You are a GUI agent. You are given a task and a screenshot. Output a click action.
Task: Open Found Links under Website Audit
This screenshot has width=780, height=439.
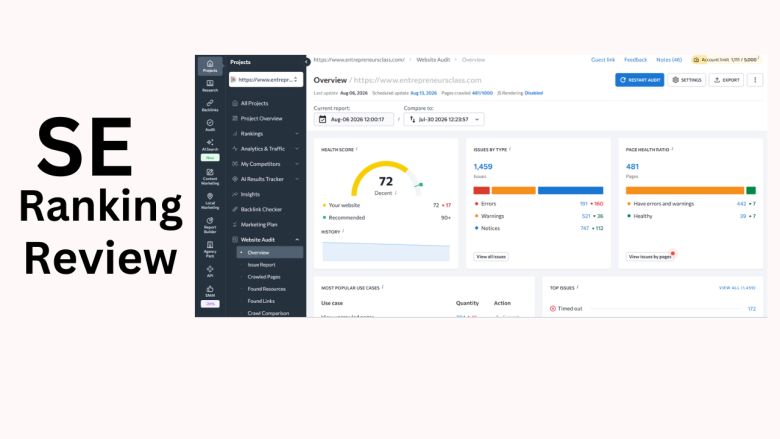(x=261, y=301)
